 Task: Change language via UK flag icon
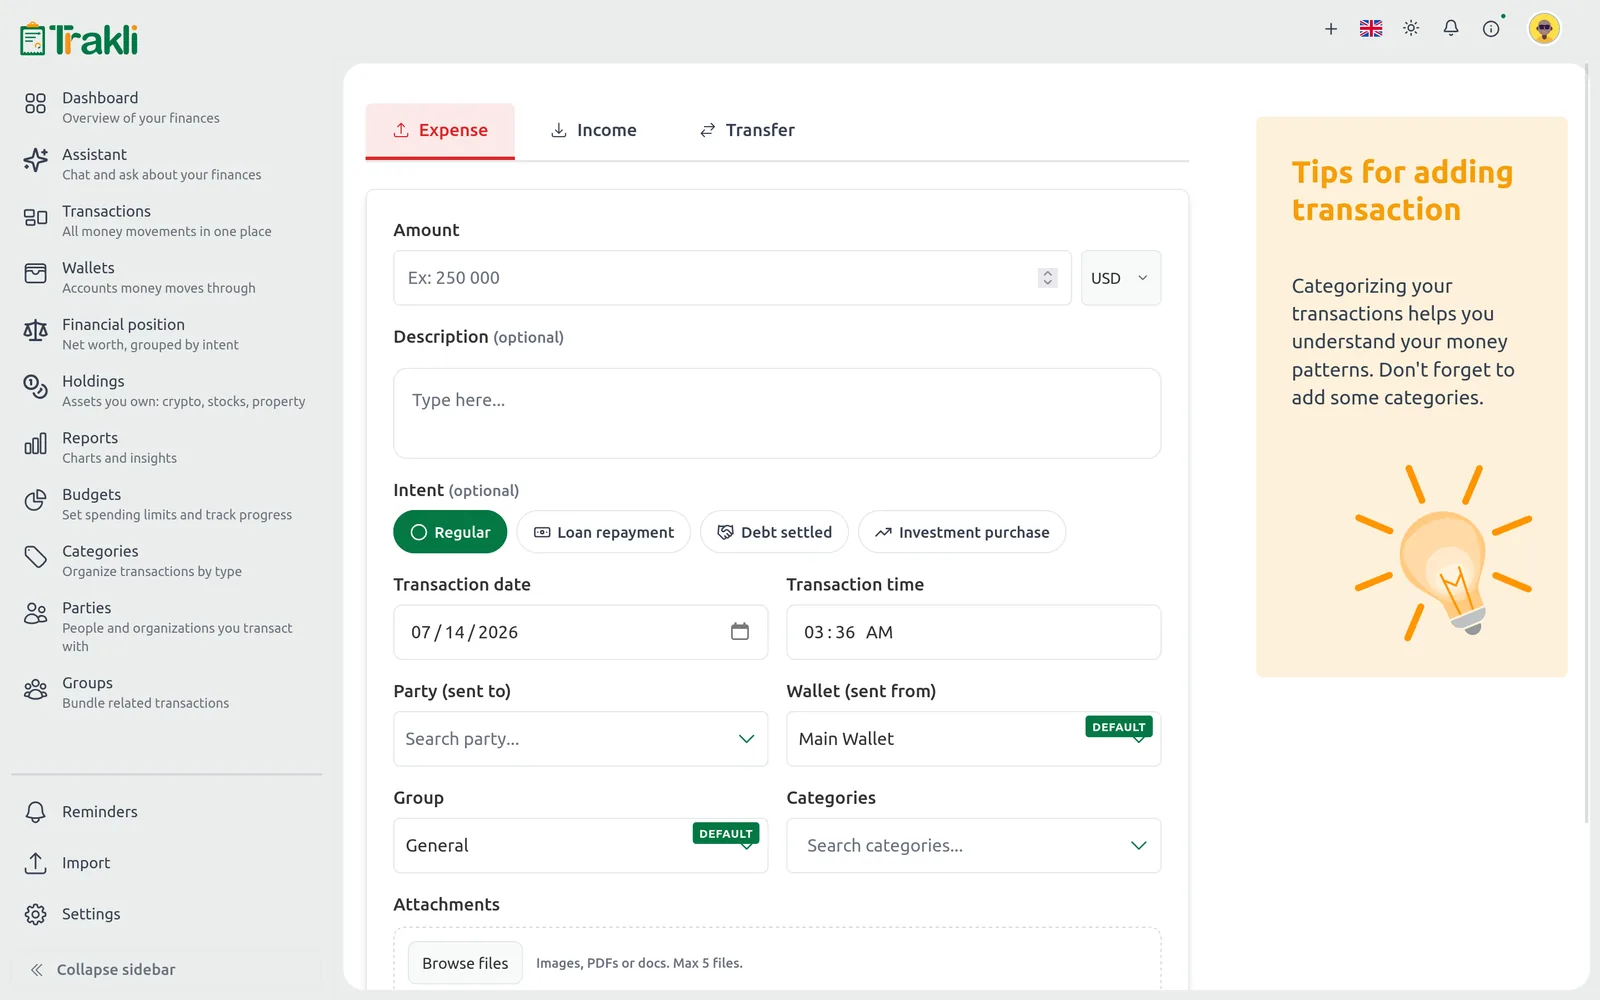[1371, 29]
